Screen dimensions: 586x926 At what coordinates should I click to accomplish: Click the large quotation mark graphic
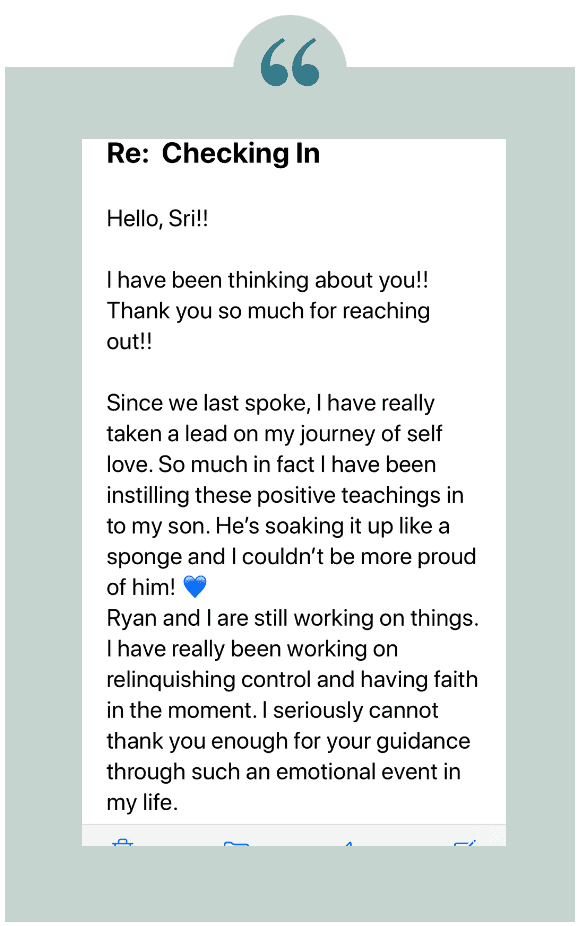pyautogui.click(x=290, y=62)
